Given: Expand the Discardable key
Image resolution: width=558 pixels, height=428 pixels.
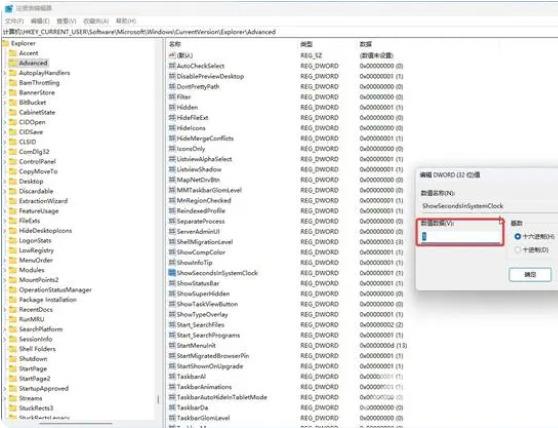Looking at the screenshot, I should 5,191.
